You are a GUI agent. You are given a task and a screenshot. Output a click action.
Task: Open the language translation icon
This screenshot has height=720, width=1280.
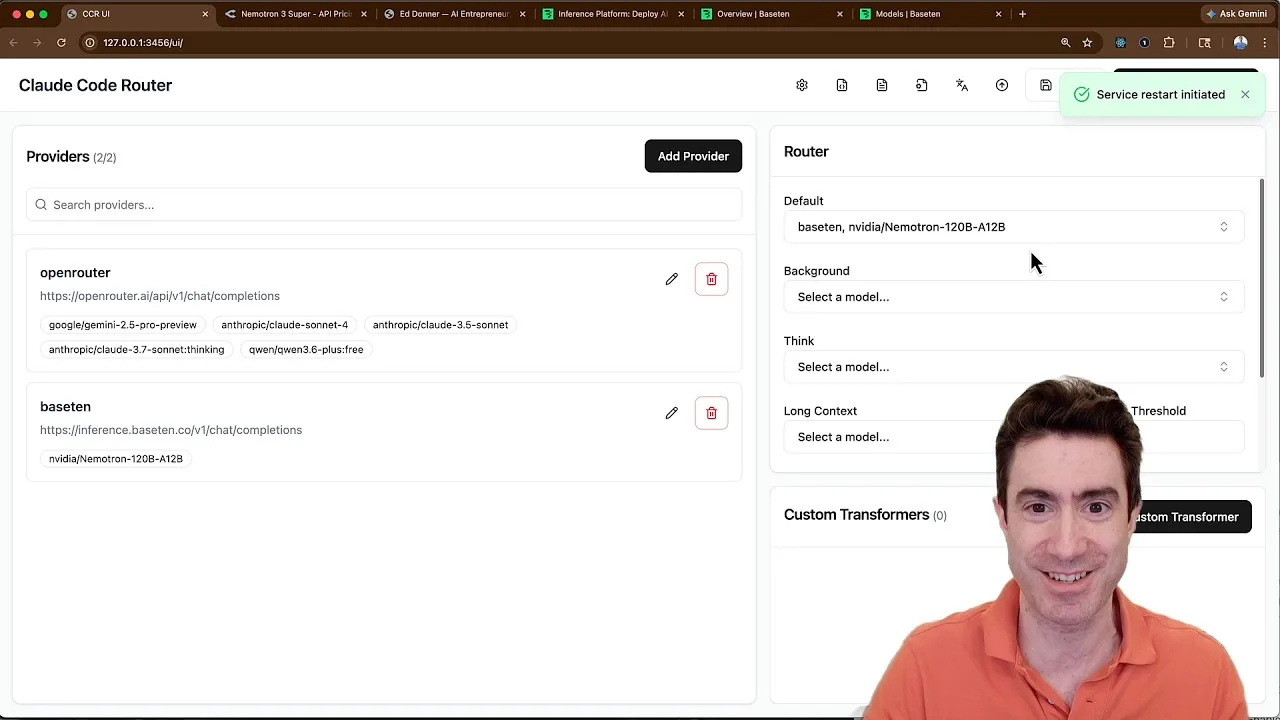962,85
